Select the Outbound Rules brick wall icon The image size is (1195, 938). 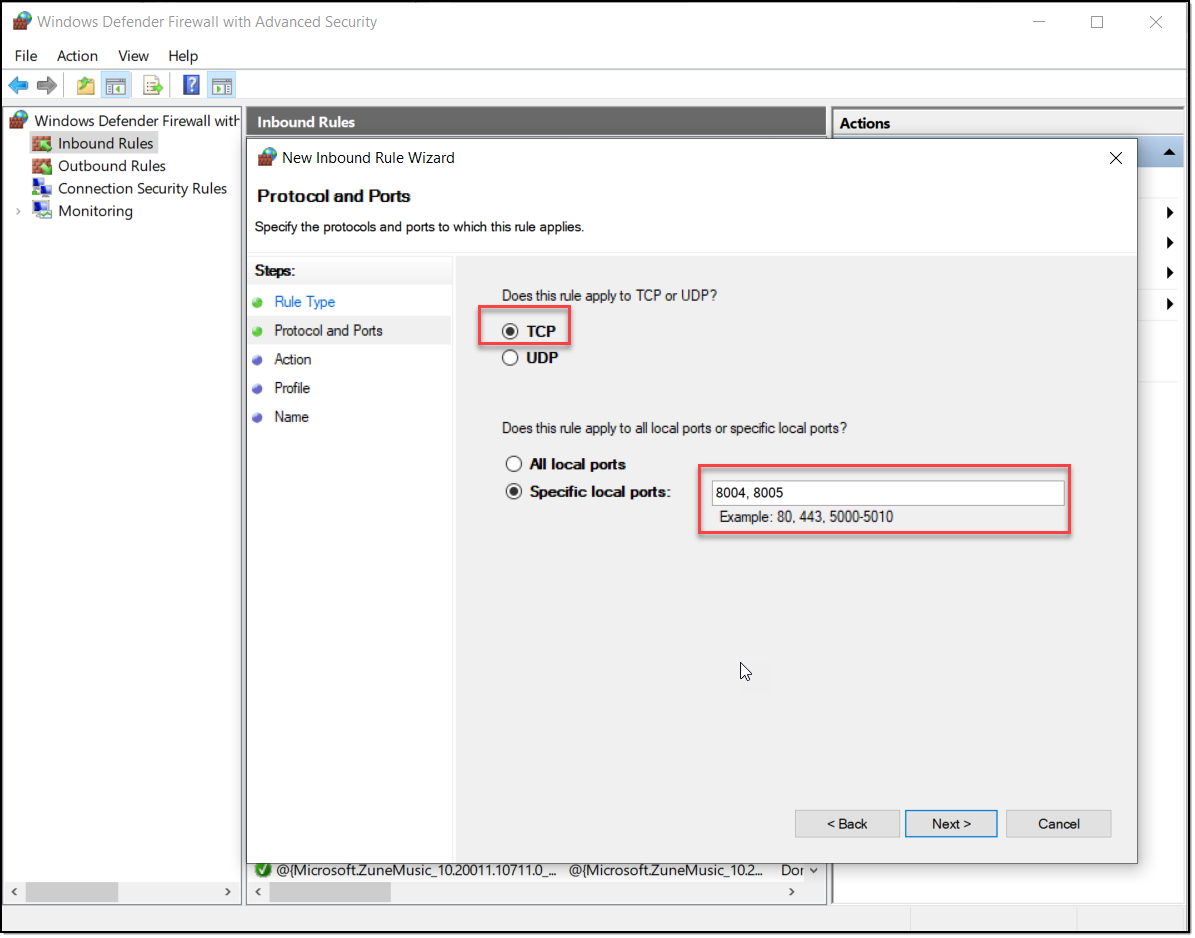click(x=42, y=166)
